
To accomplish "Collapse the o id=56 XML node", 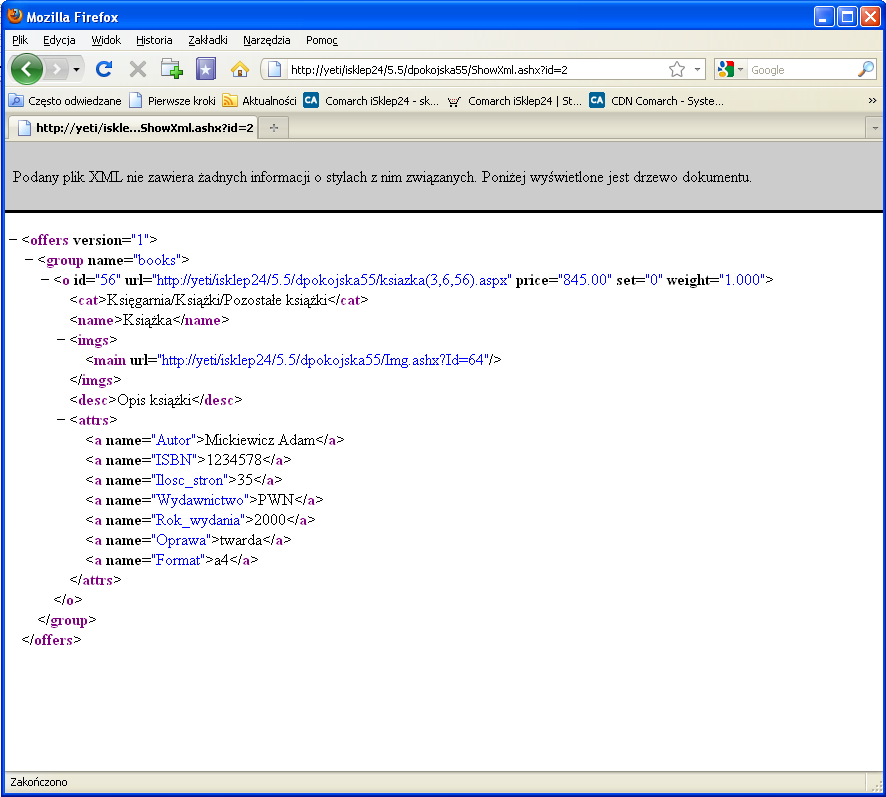I will point(45,280).
